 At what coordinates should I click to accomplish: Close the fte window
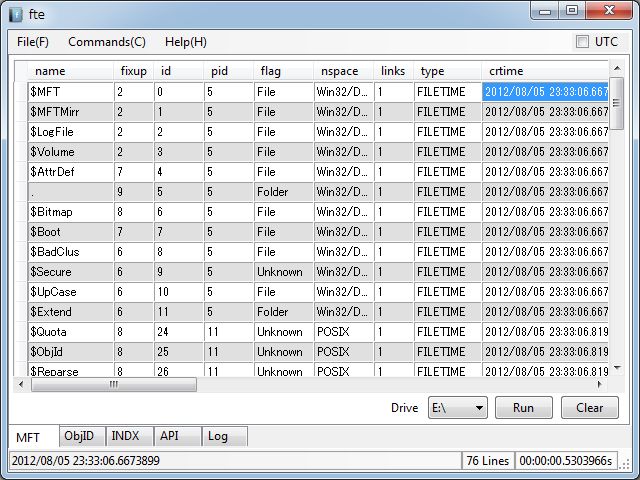(609, 11)
